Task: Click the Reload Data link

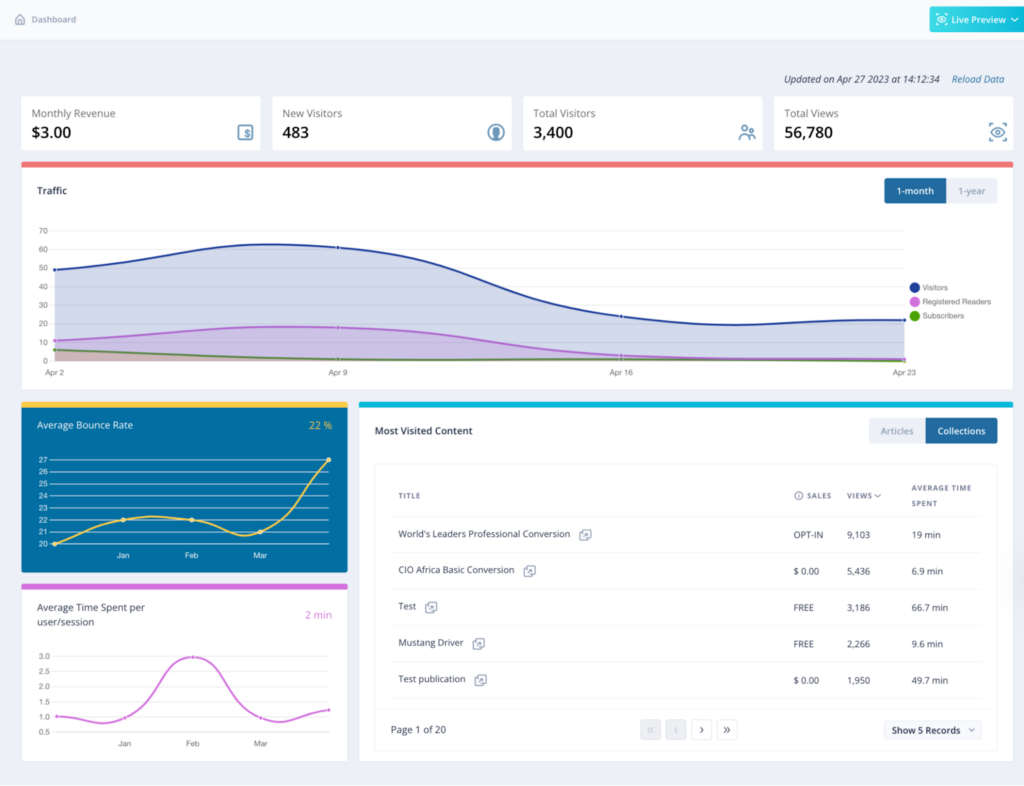Action: 978,79
